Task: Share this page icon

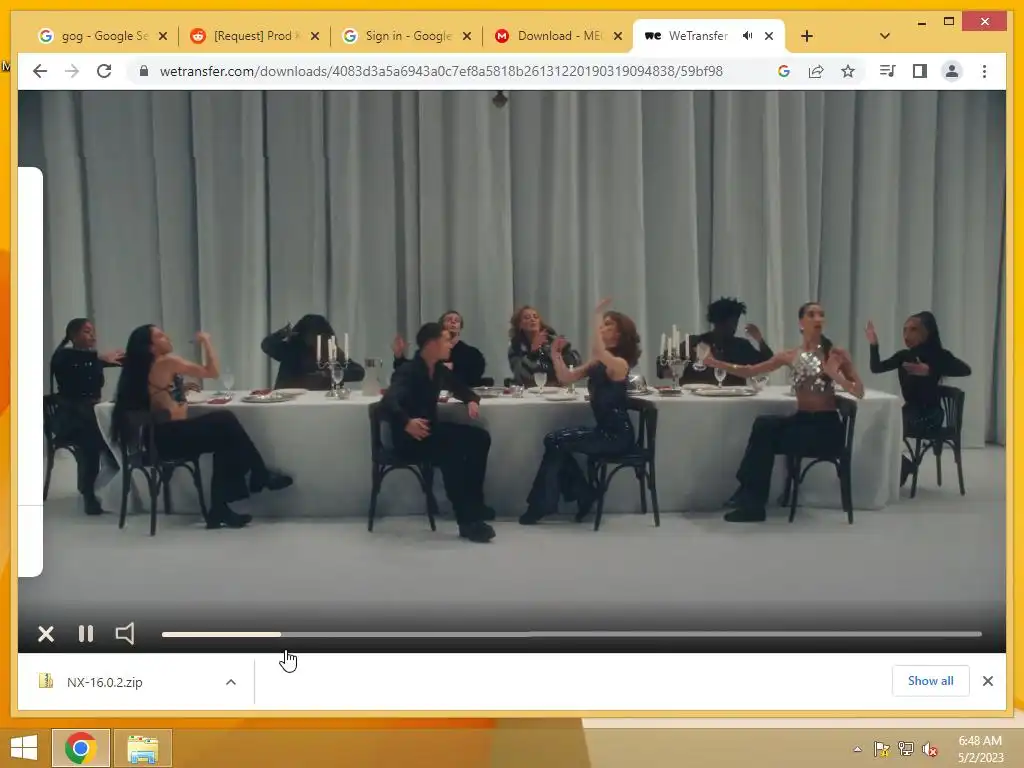Action: 816,71
